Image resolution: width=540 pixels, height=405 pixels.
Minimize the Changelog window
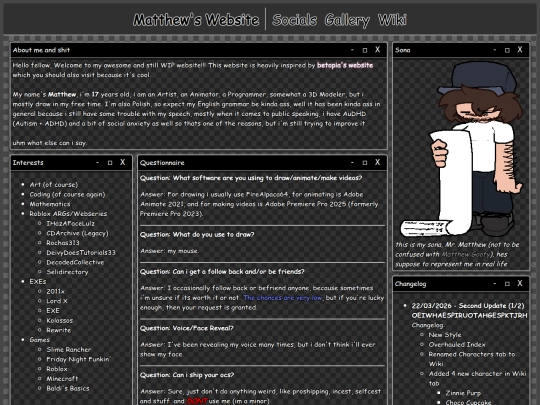click(x=495, y=284)
